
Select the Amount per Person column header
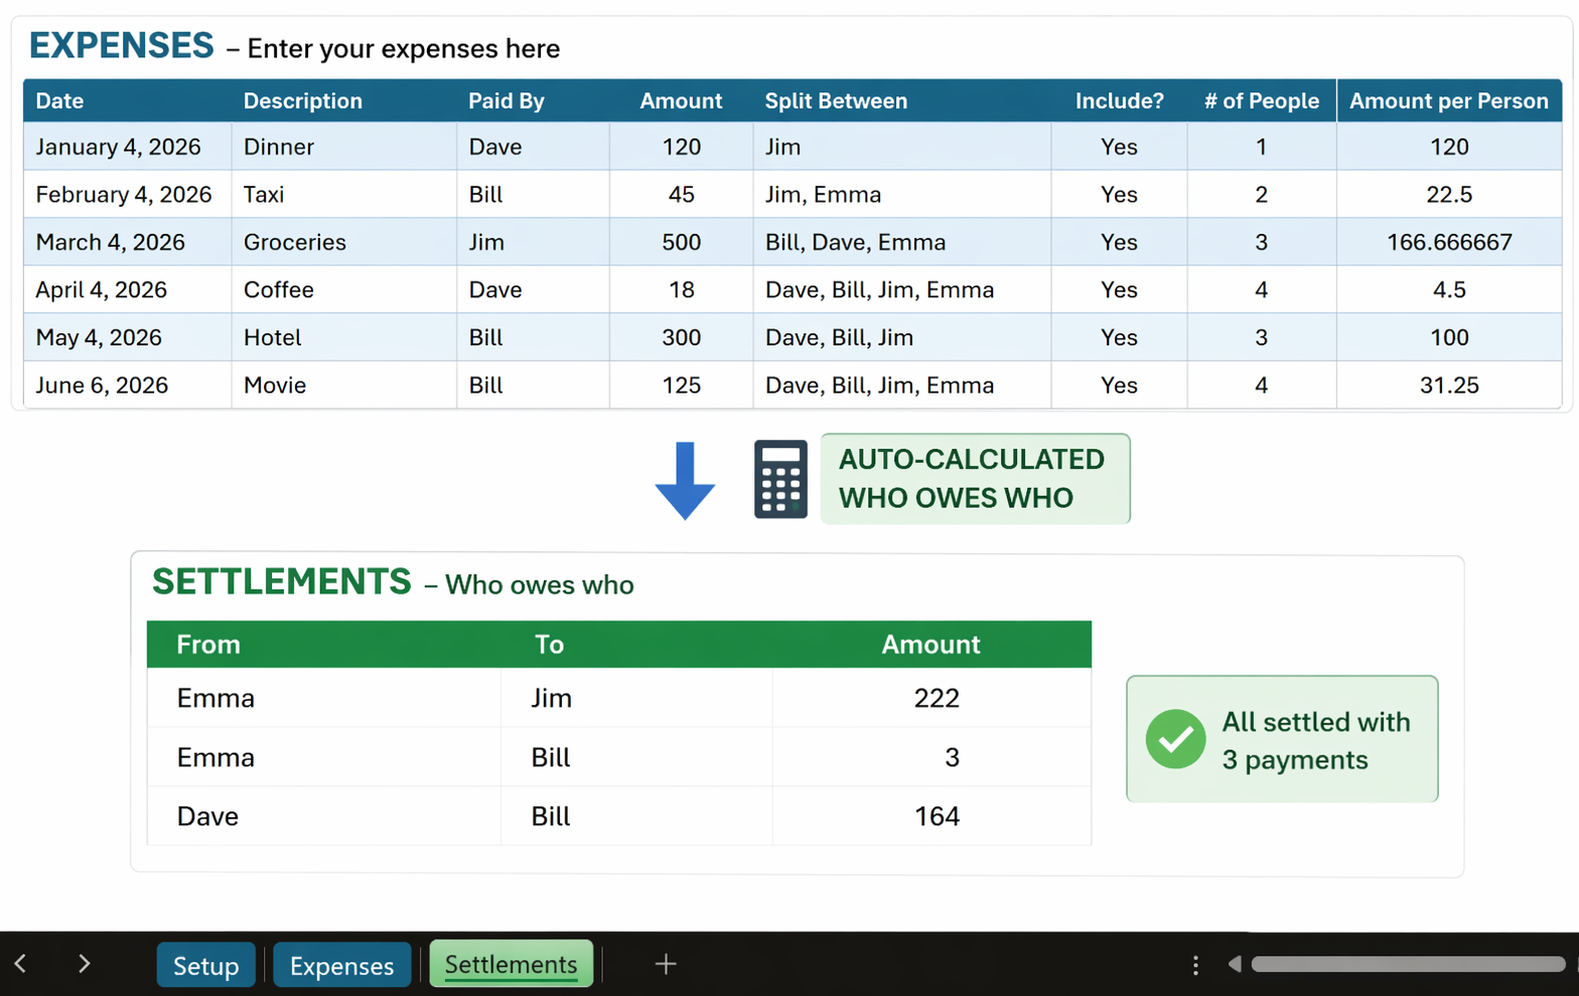tap(1448, 101)
